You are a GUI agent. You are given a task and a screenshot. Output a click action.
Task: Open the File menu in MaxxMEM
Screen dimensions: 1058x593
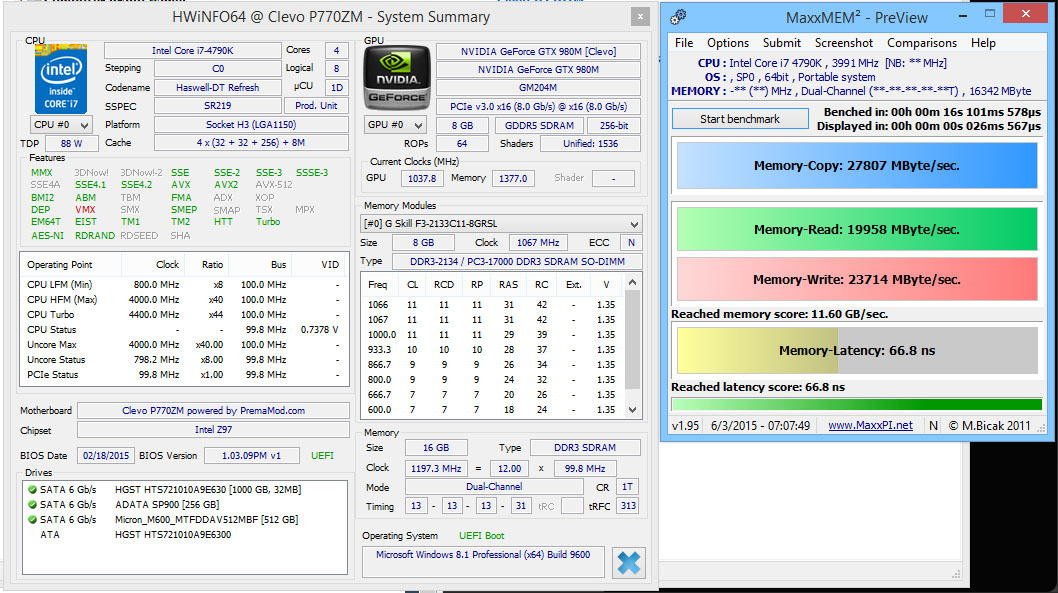684,43
